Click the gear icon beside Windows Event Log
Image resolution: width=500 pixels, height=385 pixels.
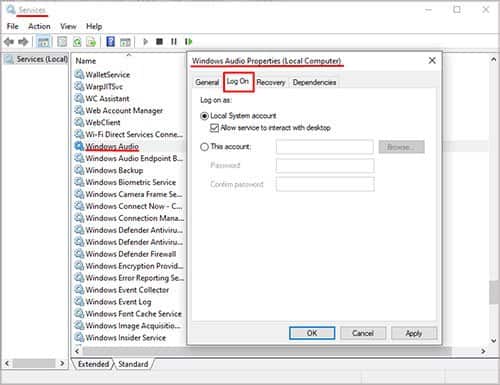tap(79, 301)
